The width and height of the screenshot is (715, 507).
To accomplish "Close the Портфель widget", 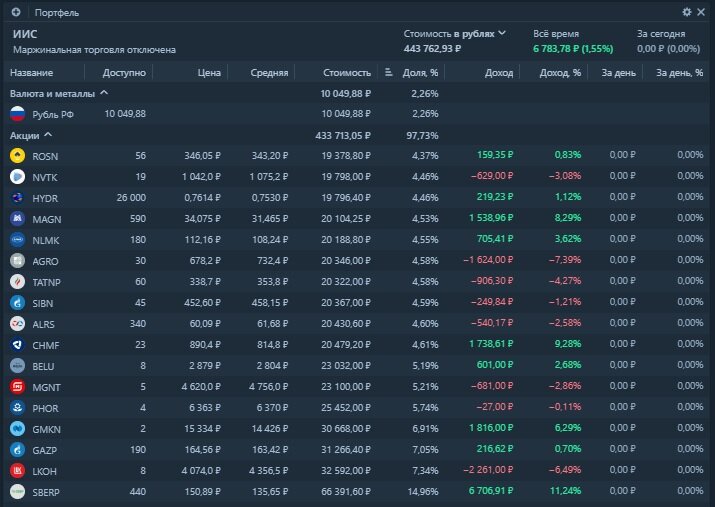I will [x=701, y=12].
